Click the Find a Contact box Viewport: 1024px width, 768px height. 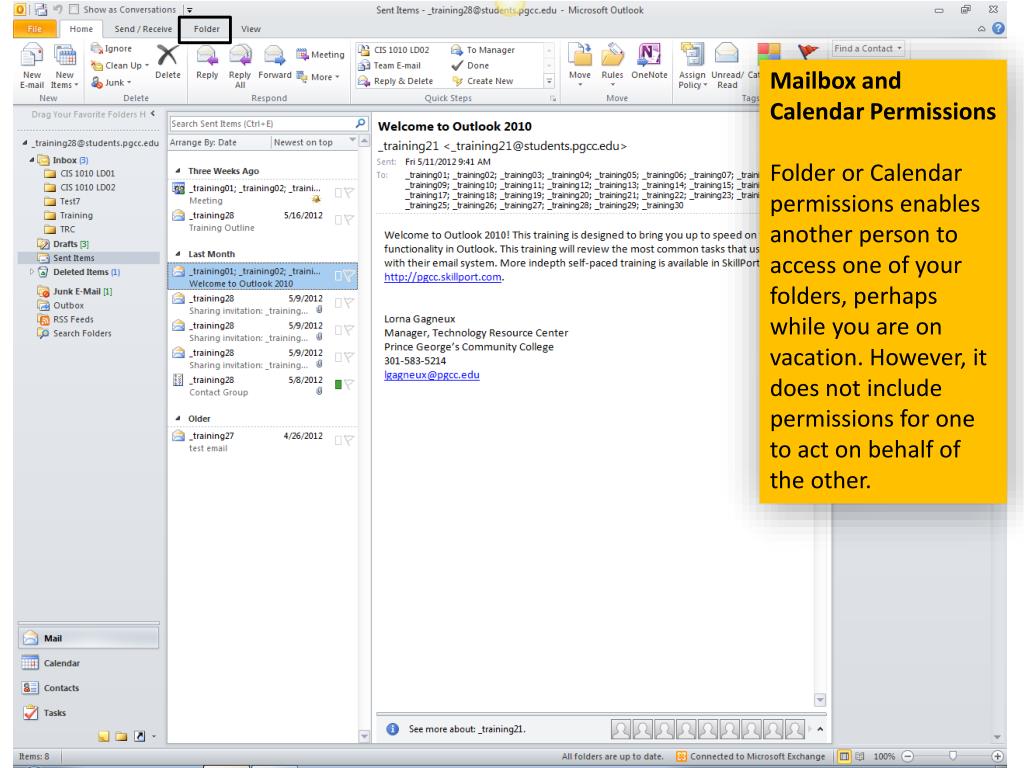[x=867, y=48]
